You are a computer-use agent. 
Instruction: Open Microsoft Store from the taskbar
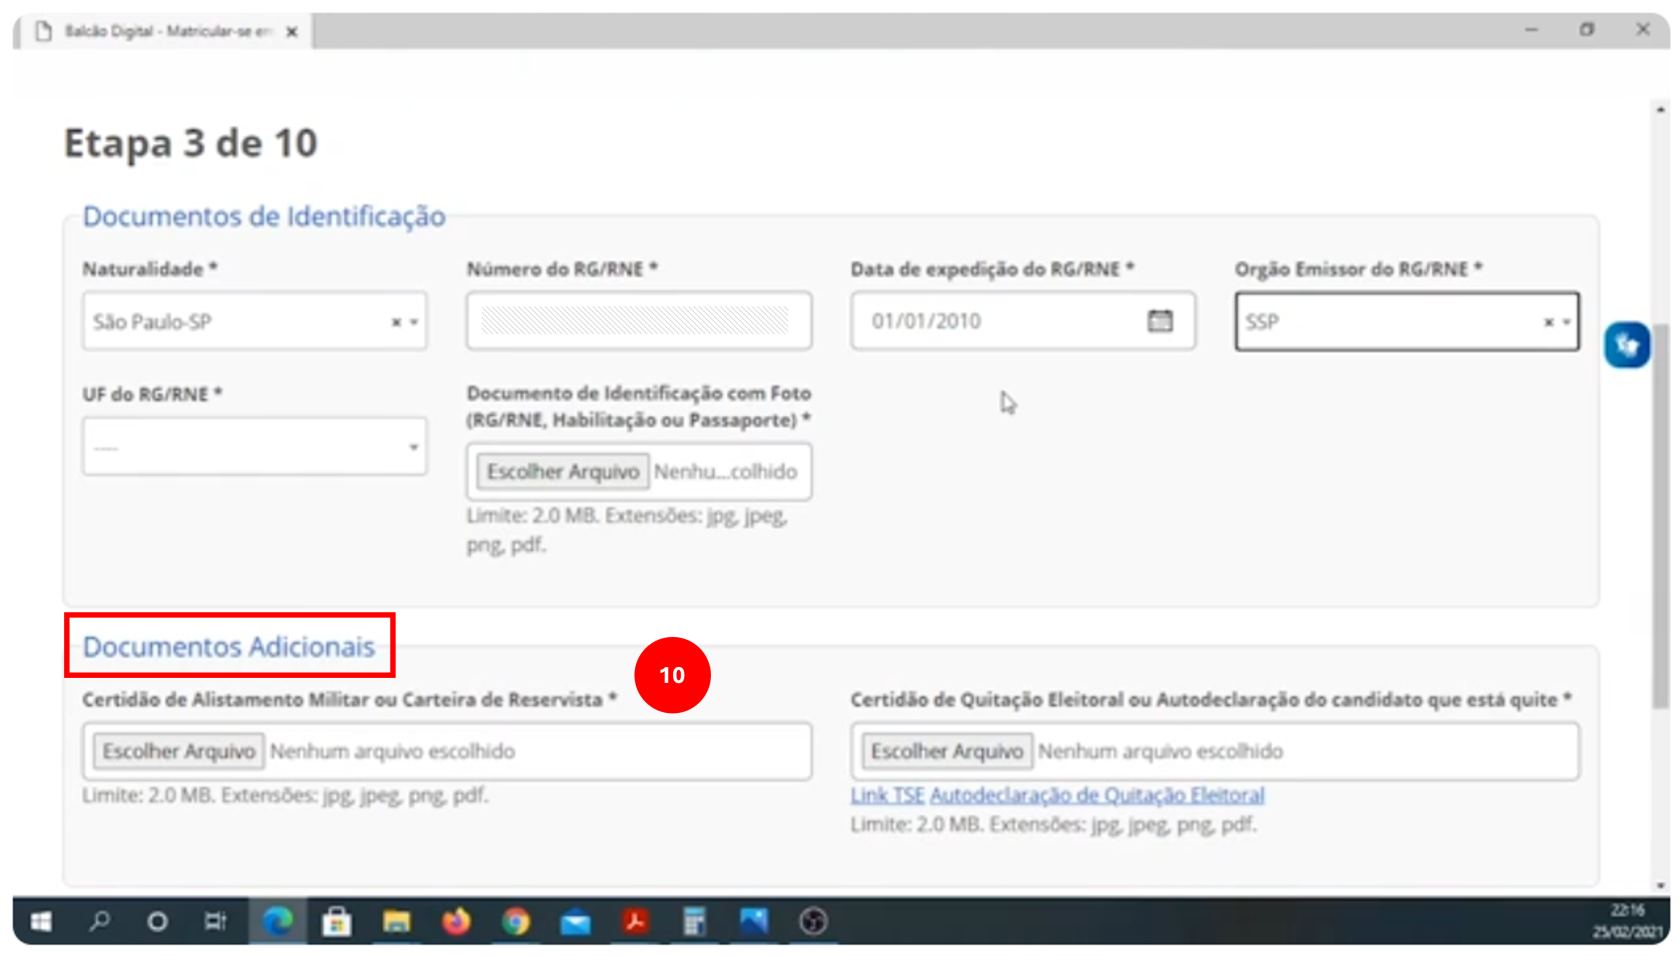337,922
